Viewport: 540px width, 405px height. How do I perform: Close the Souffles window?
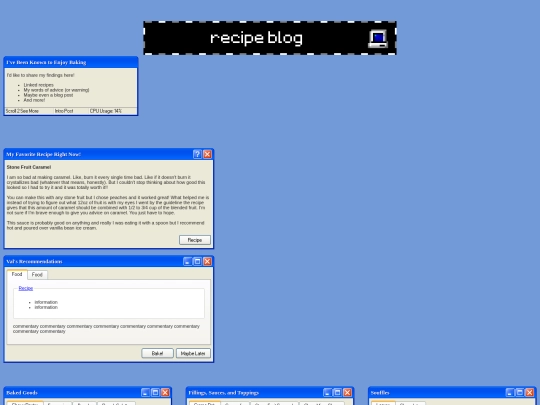point(530,393)
